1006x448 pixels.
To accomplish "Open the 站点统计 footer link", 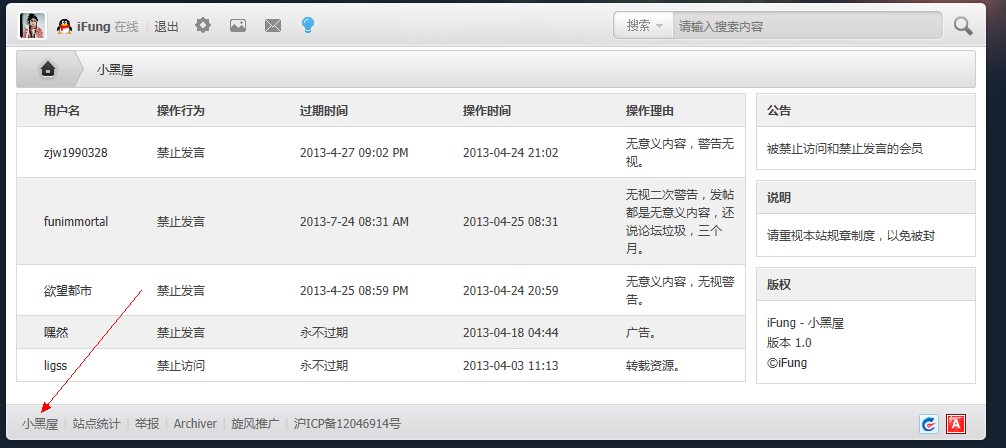I will (x=96, y=424).
